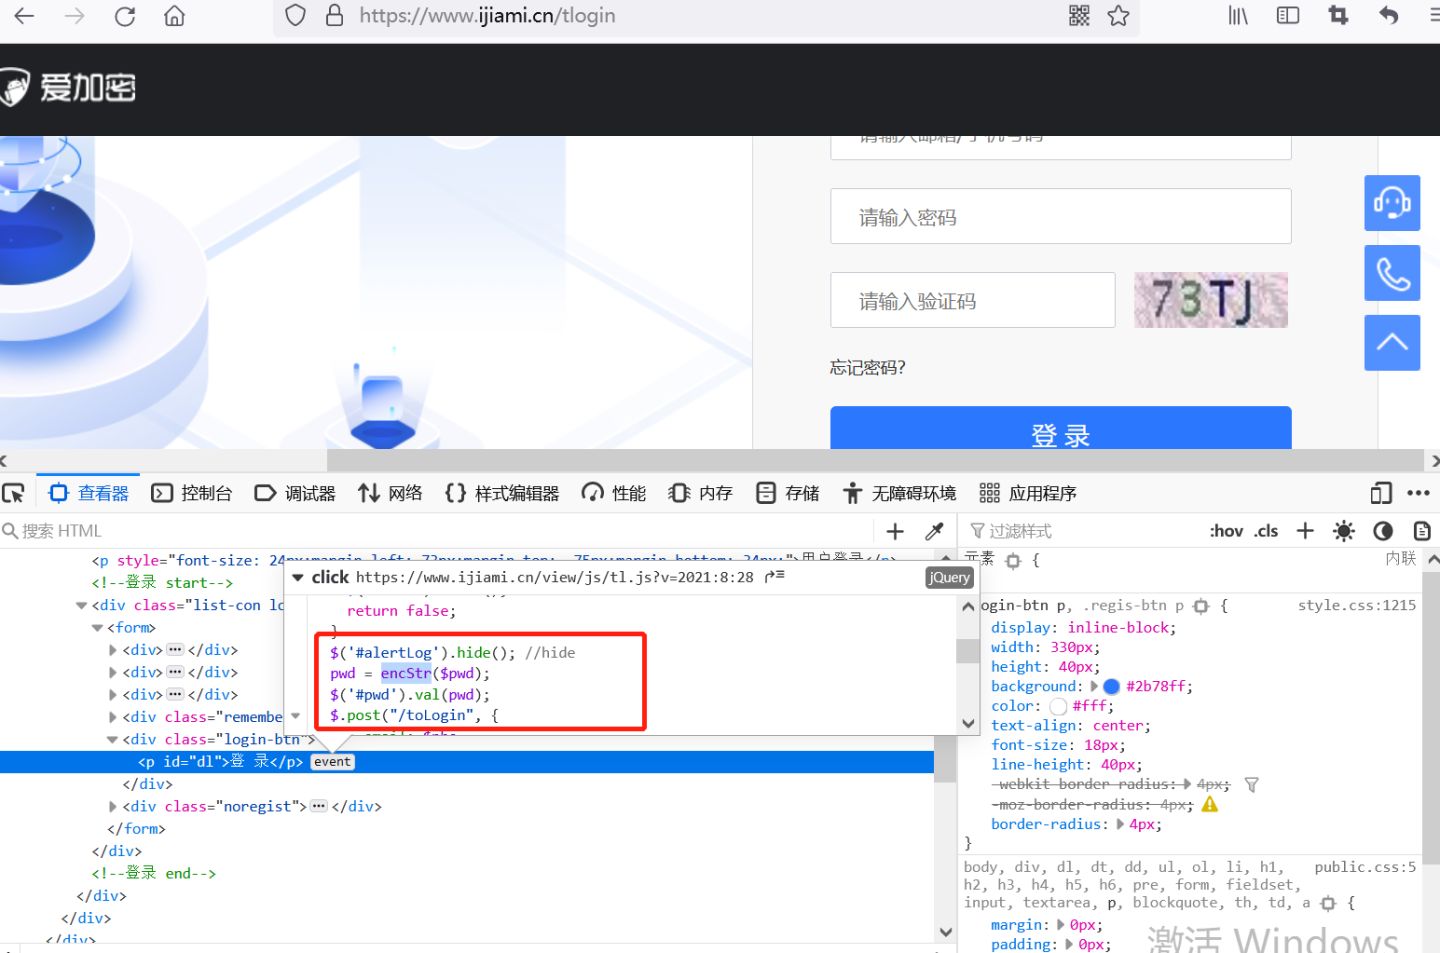Toggle the sidebar icon in browser toolbar
The height and width of the screenshot is (953, 1440).
pyautogui.click(x=1288, y=16)
